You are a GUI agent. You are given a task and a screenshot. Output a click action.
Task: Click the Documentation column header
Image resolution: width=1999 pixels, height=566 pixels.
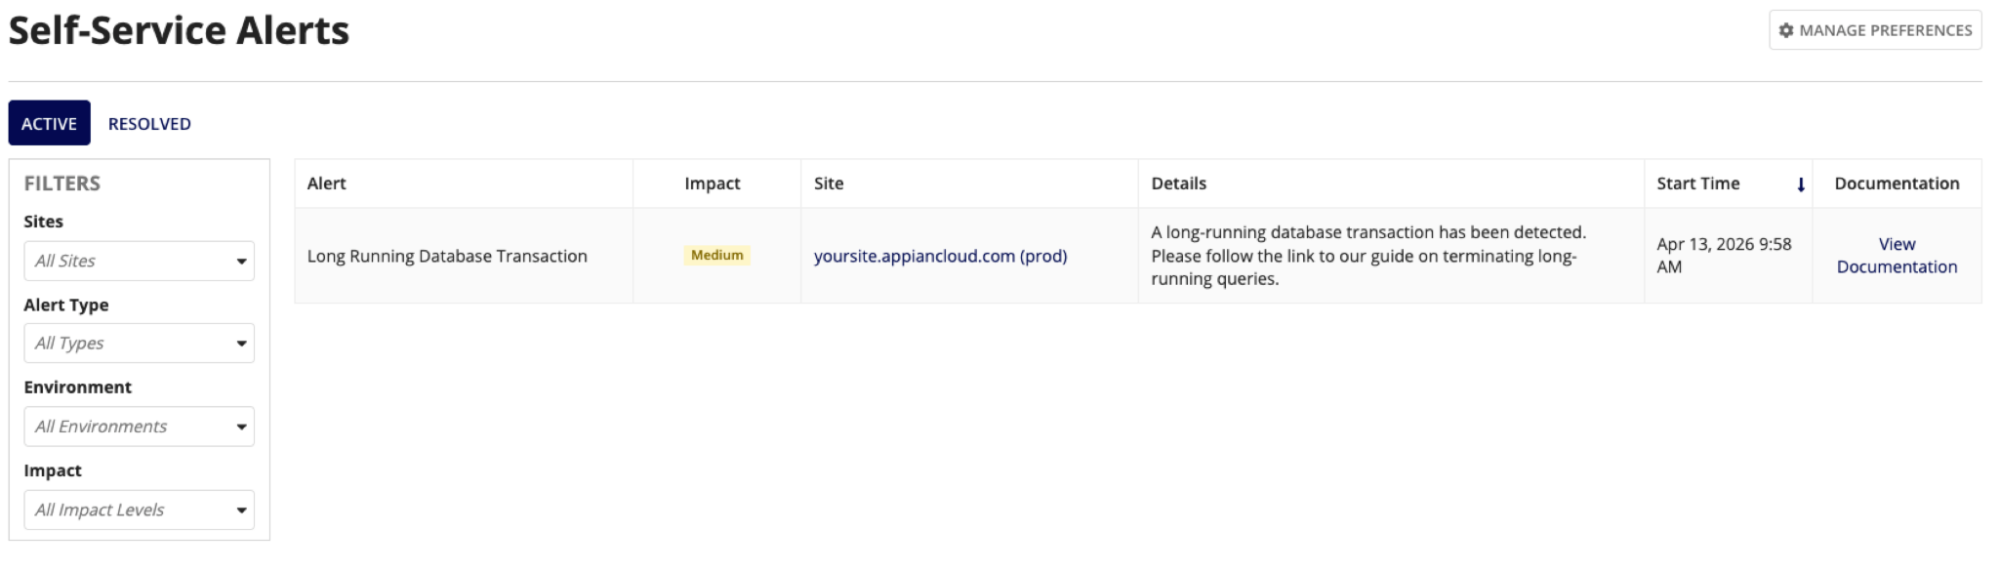[x=1897, y=183]
